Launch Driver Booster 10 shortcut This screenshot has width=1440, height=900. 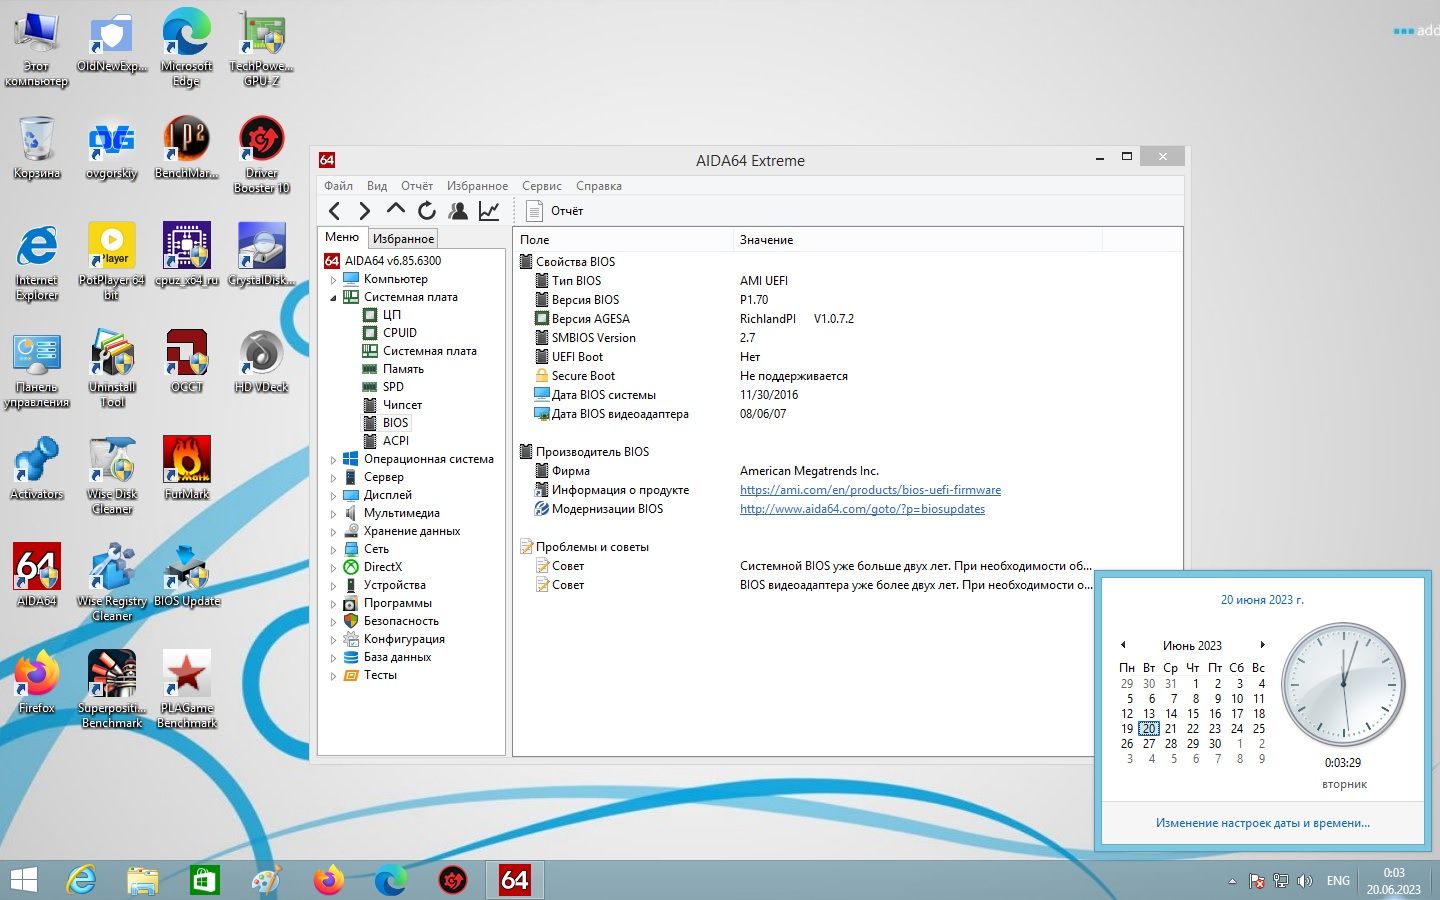(x=262, y=154)
